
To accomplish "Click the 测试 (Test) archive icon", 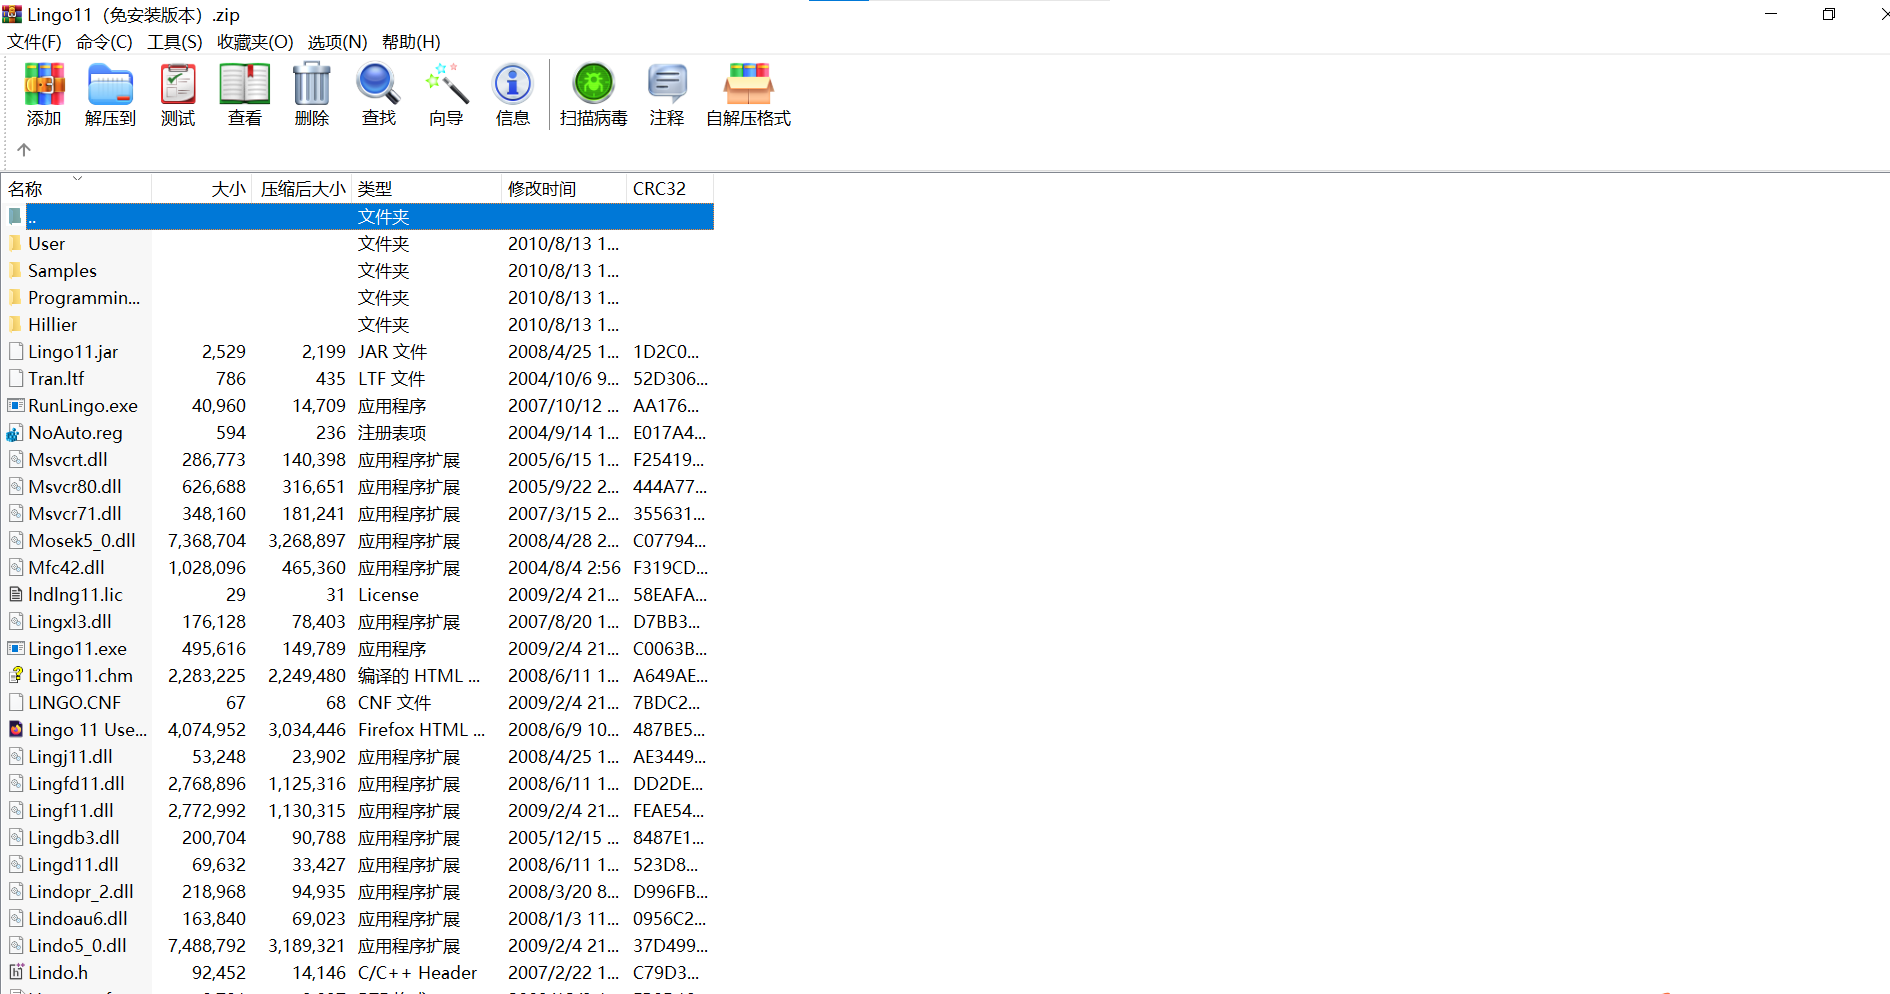I will [x=178, y=95].
